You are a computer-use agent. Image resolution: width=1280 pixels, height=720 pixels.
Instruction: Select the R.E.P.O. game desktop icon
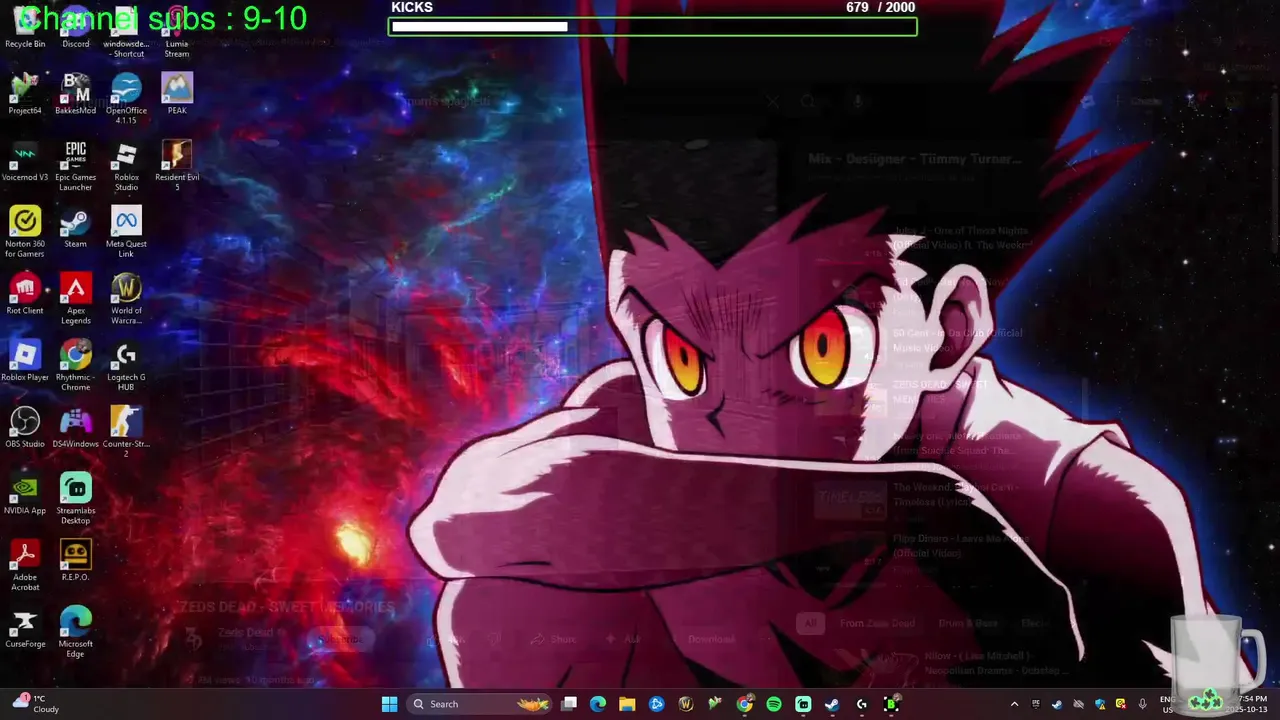pos(76,561)
